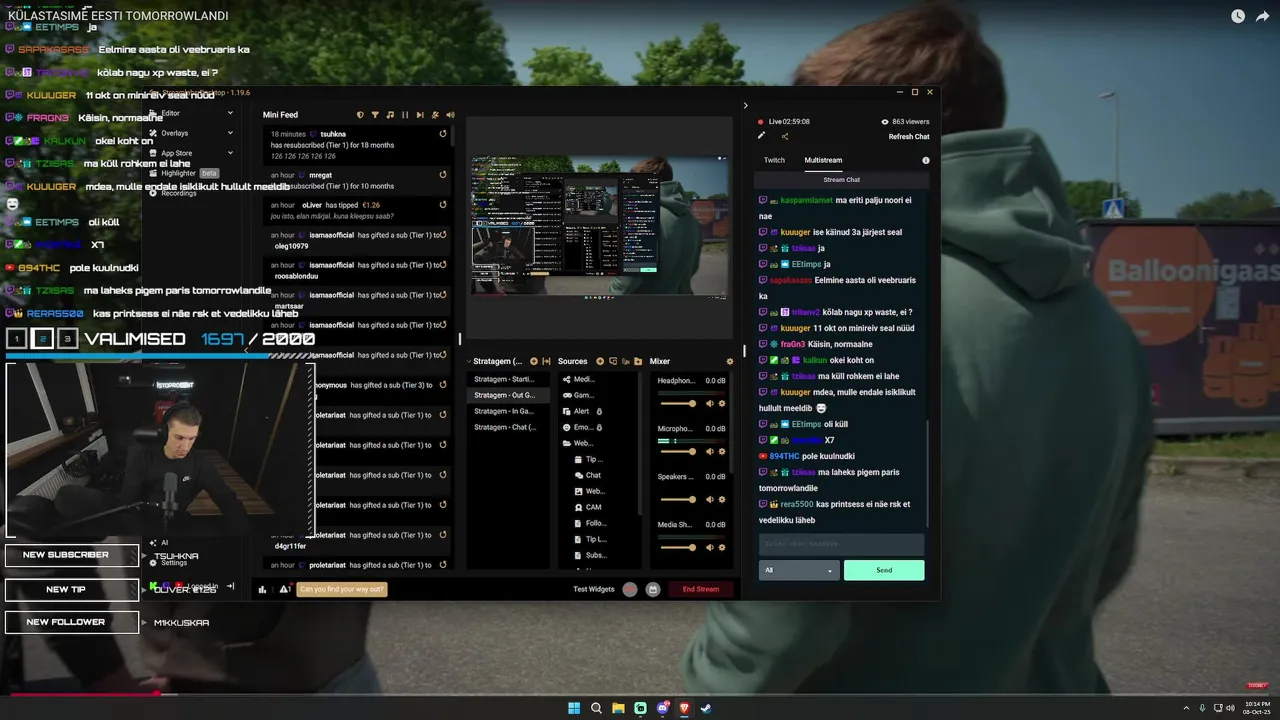
Task: Click the End Stream button
Action: click(x=701, y=589)
